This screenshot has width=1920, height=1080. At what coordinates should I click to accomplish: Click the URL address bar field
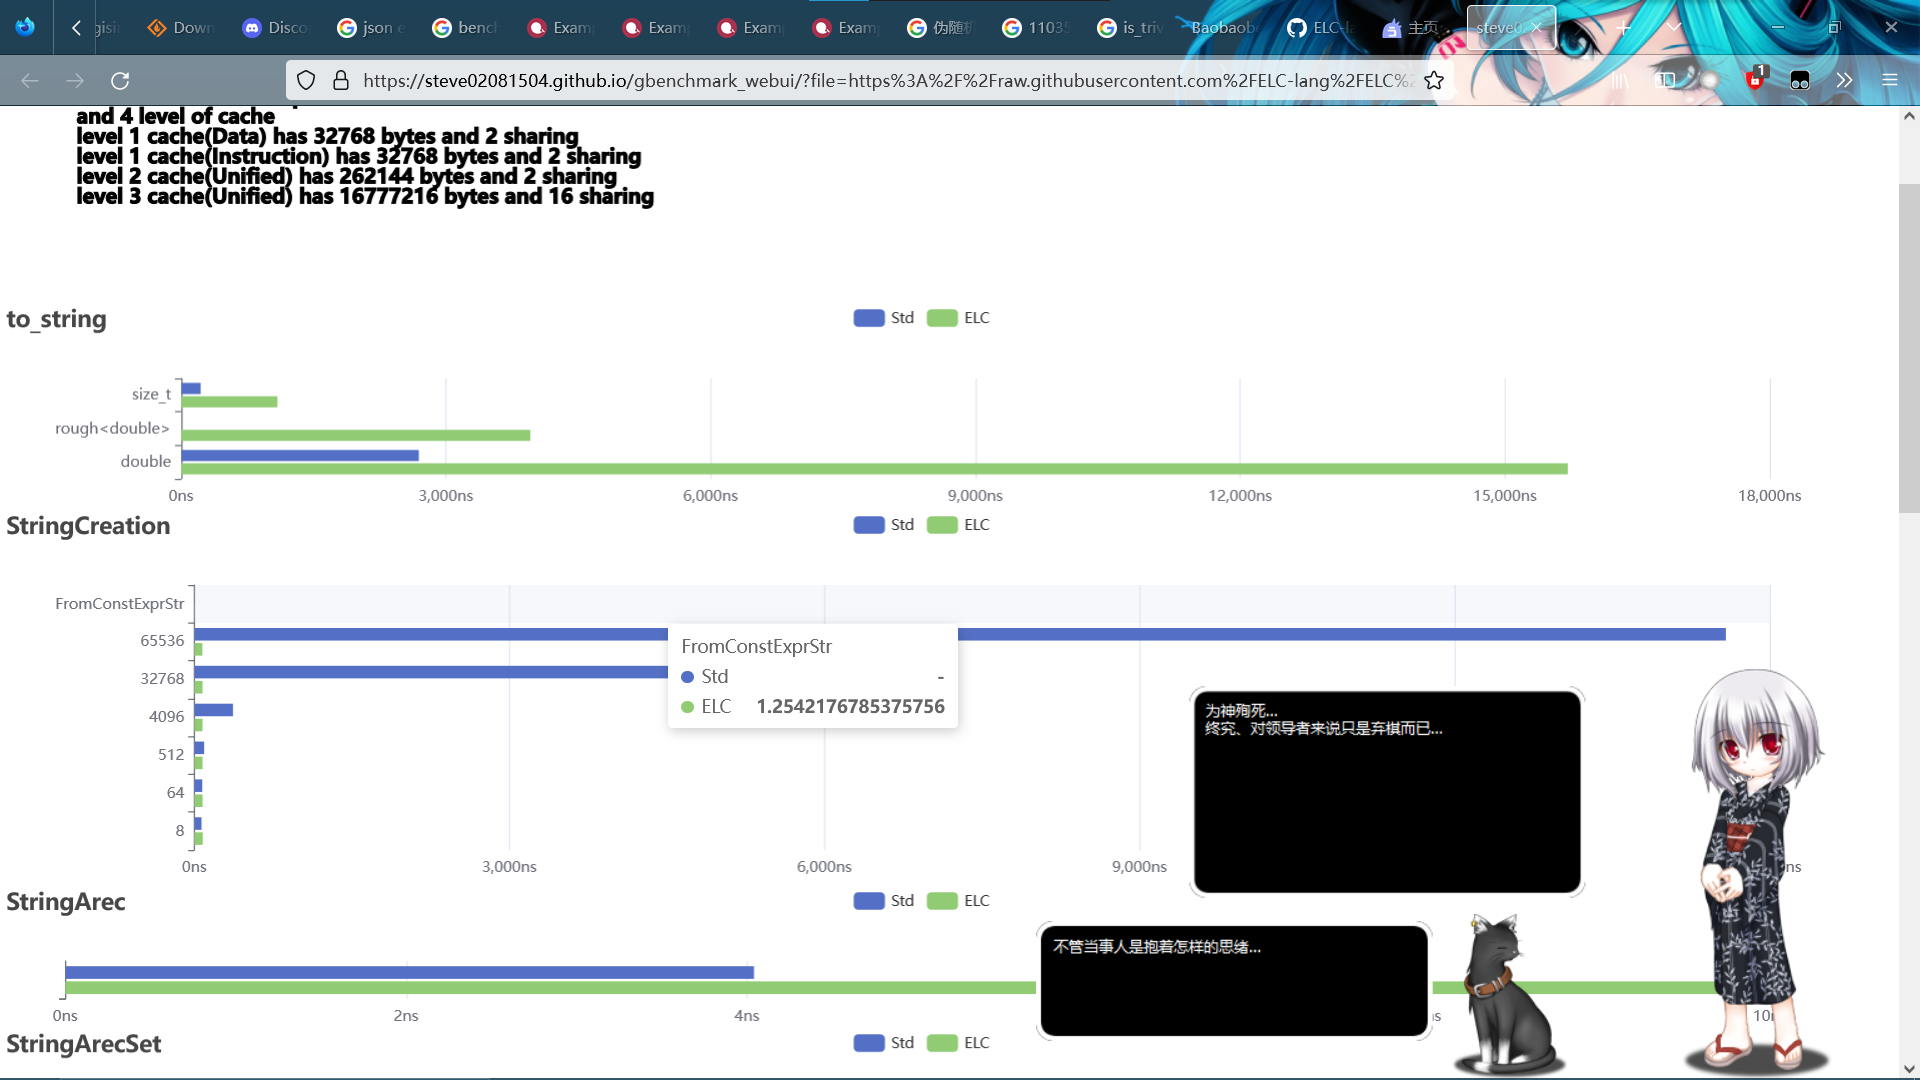tap(880, 81)
